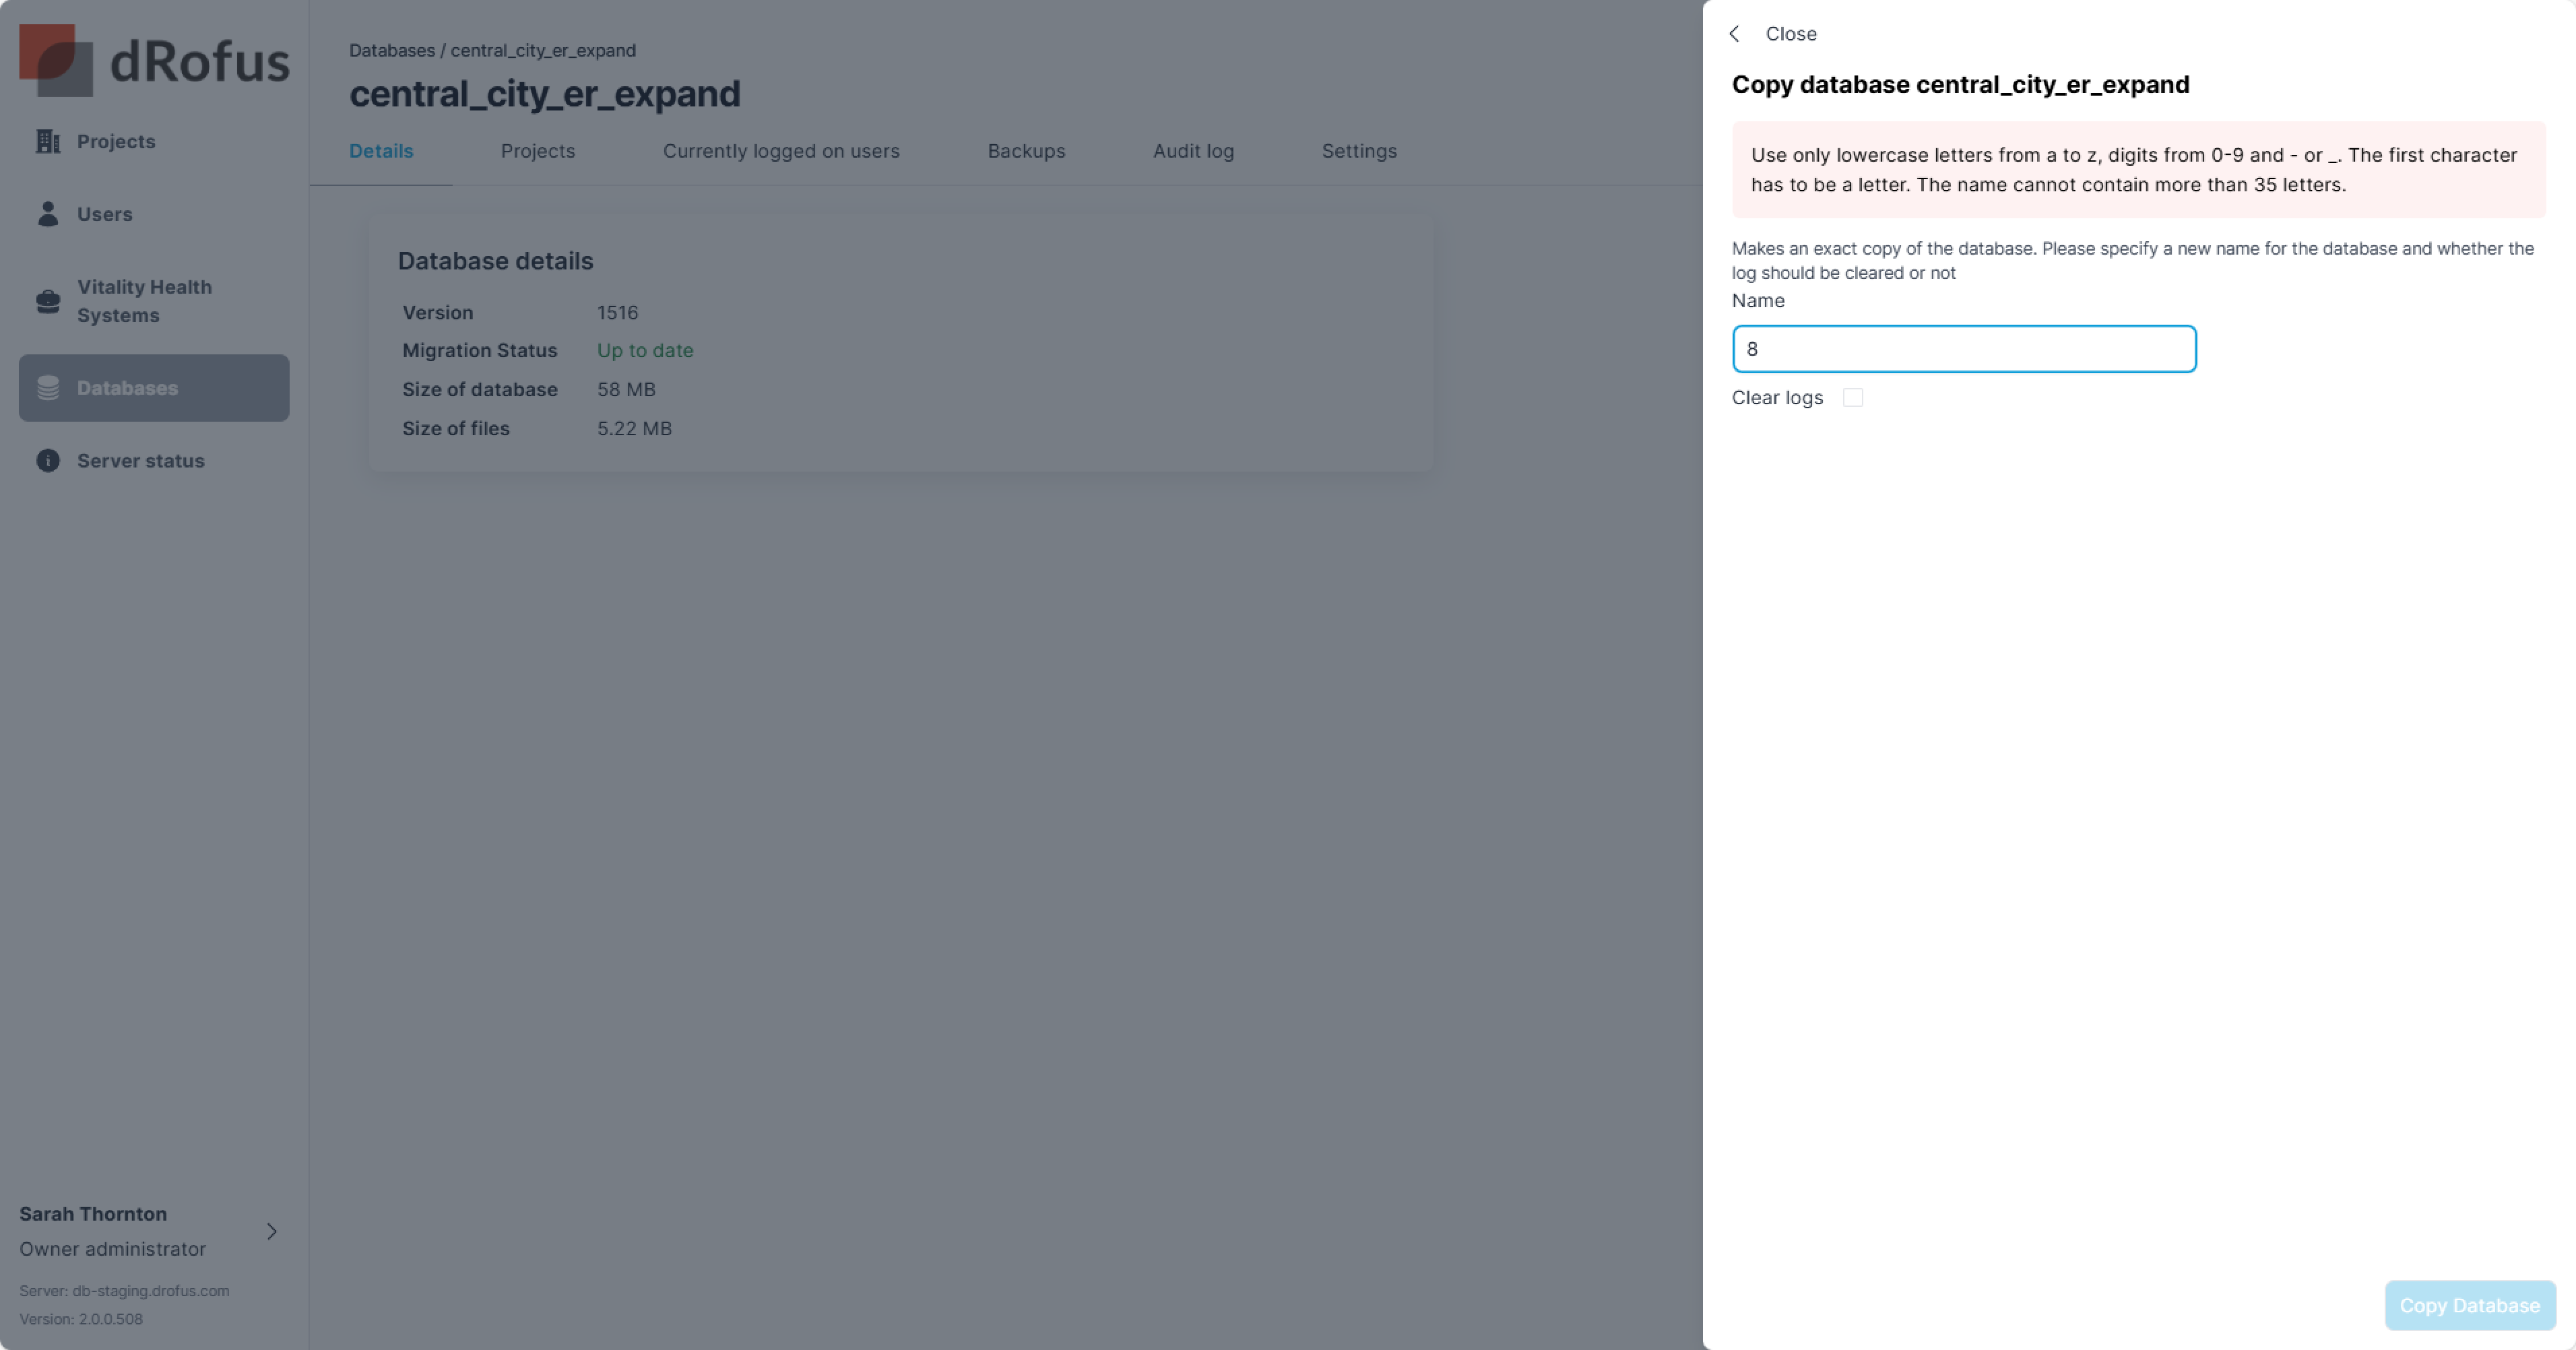
Task: Click the Version: 2.0.0.508 text
Action: coord(81,1319)
